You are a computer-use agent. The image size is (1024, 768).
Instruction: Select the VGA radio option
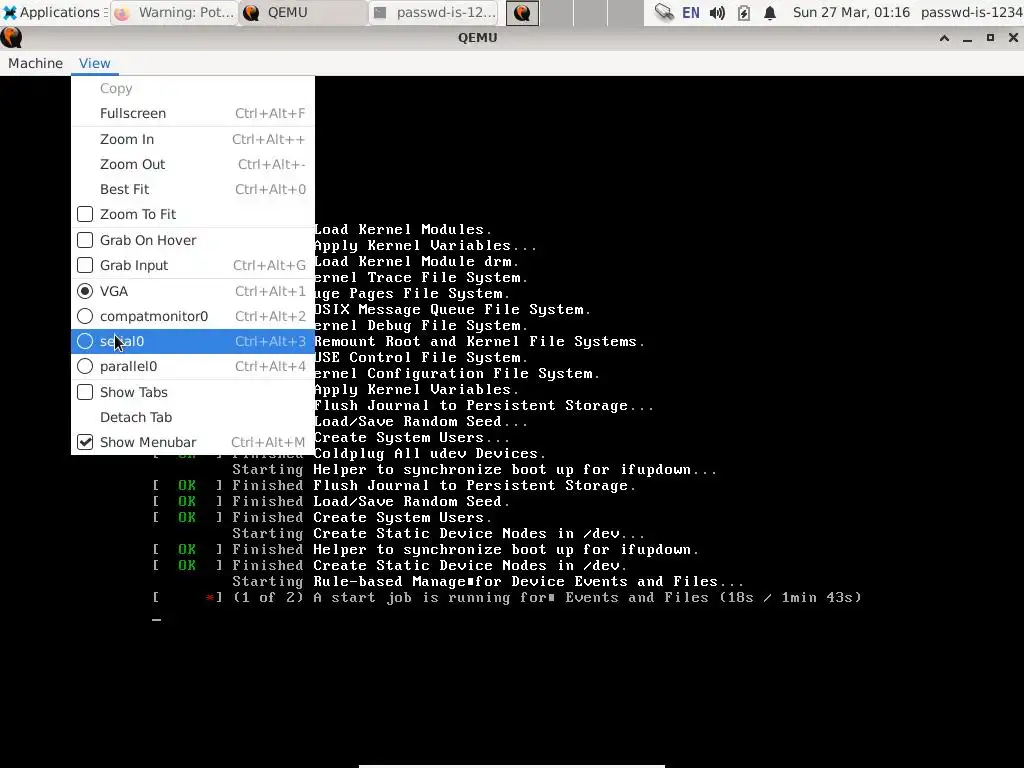(x=85, y=291)
